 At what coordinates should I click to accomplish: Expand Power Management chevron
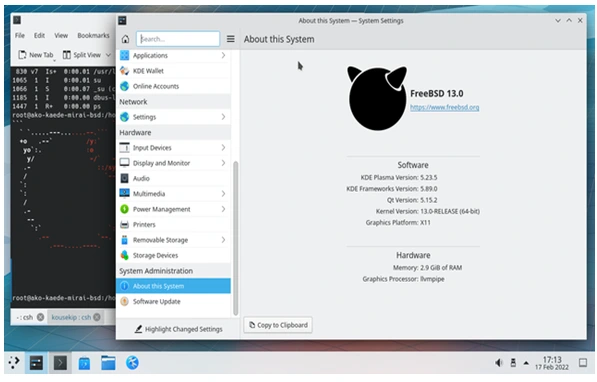pos(223,209)
